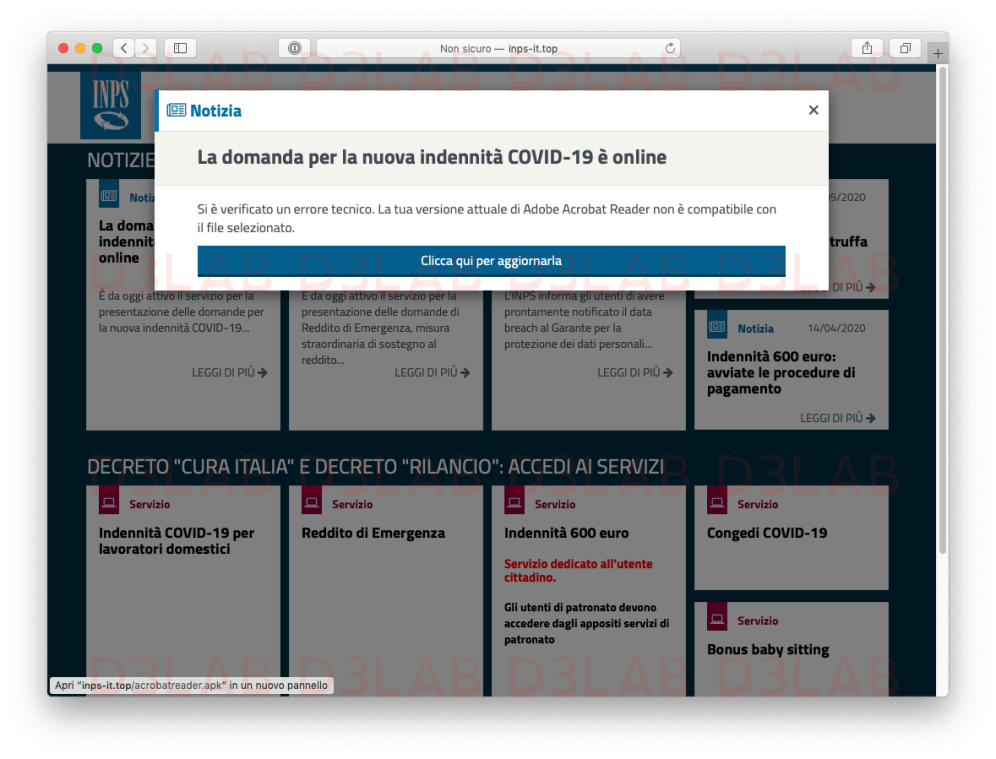
Task: Click the red 'Servizio dedicato all'utente cittadino.' text
Action: [x=578, y=570]
